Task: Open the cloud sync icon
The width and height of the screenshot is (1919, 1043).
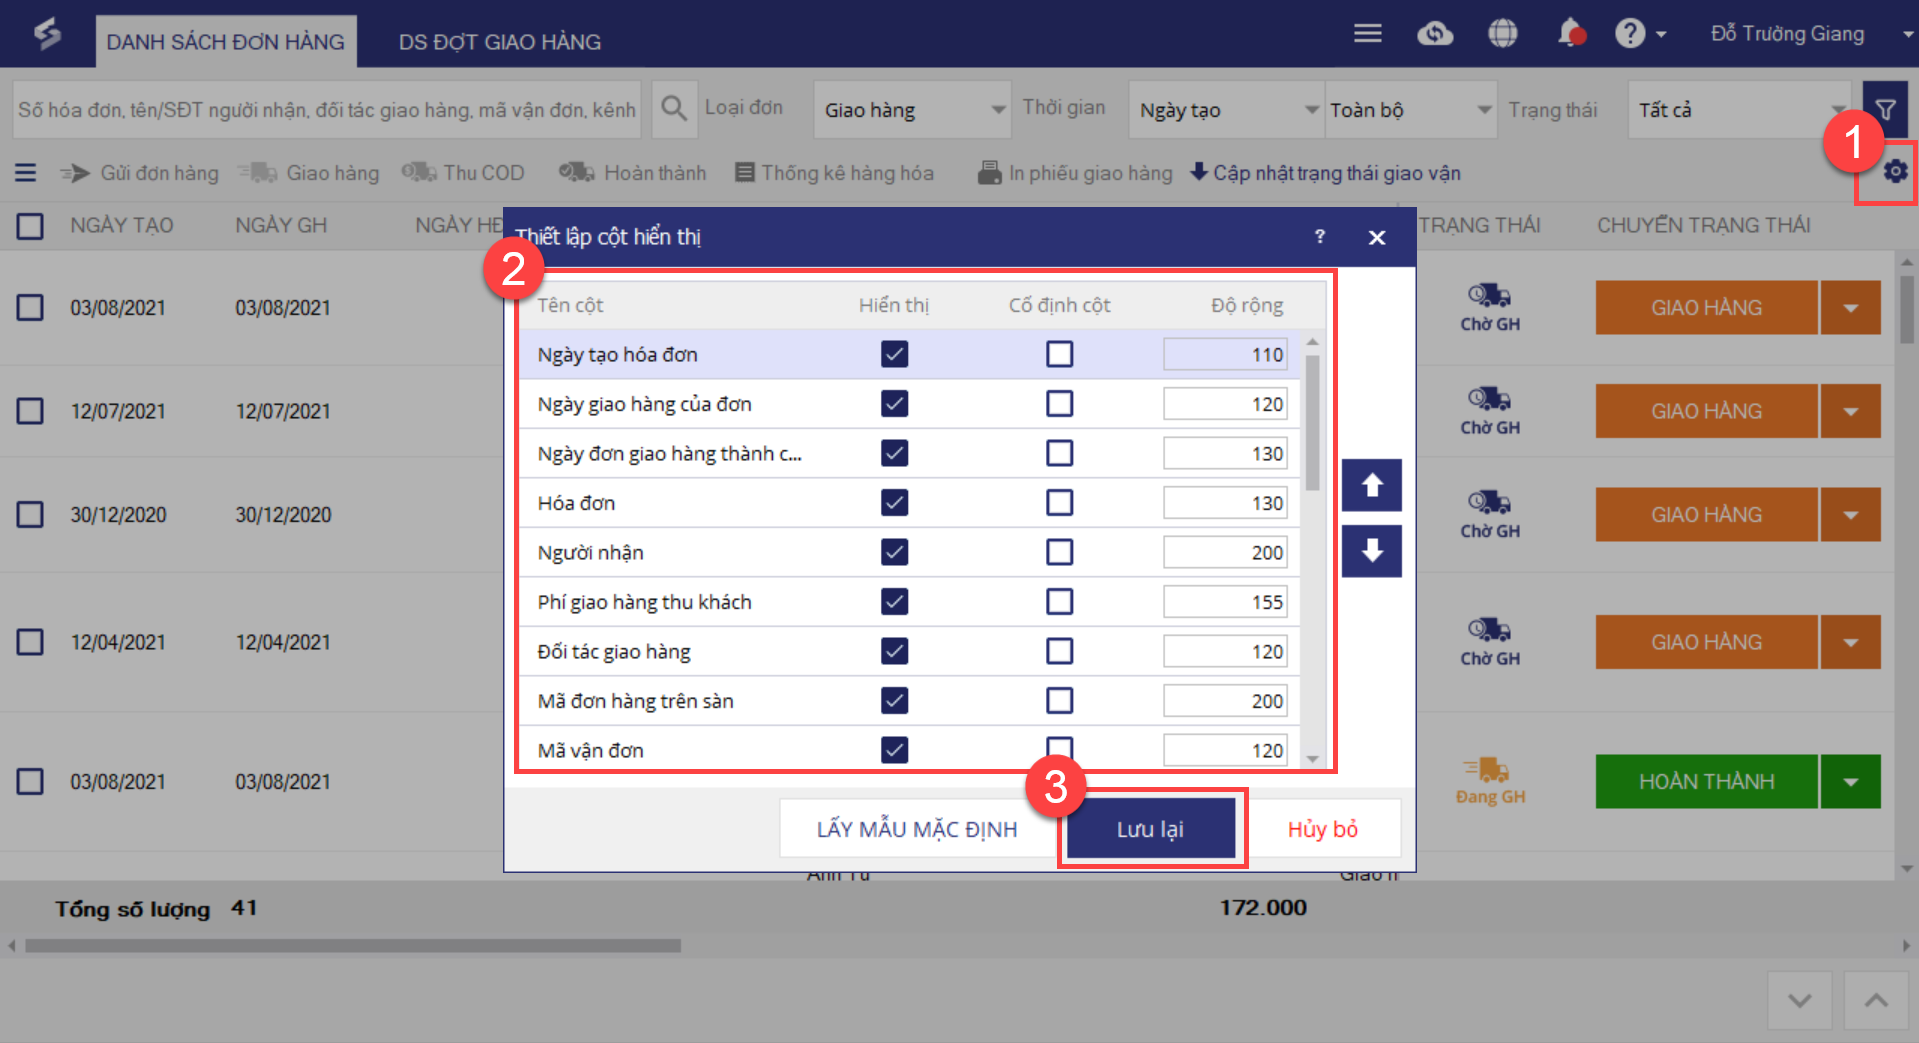Action: click(1435, 34)
